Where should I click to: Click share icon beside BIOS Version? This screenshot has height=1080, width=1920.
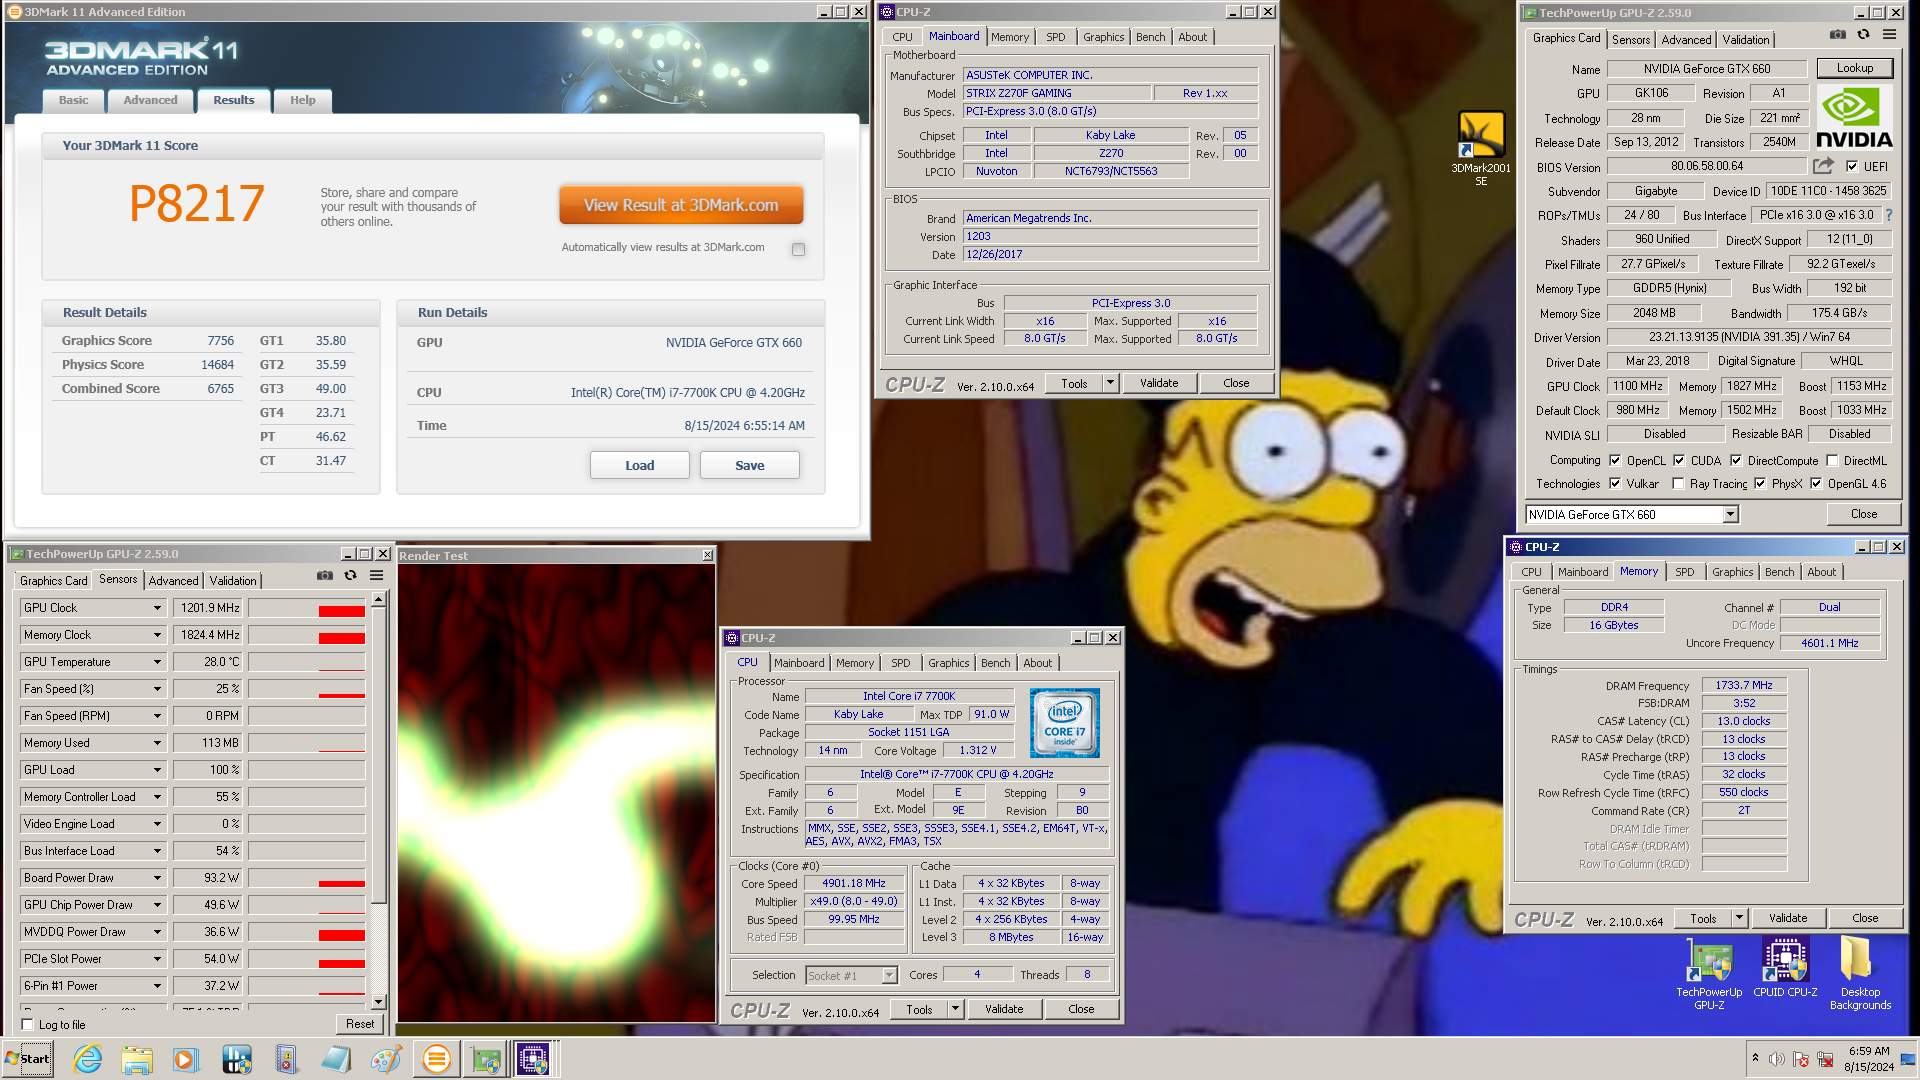pos(1824,166)
